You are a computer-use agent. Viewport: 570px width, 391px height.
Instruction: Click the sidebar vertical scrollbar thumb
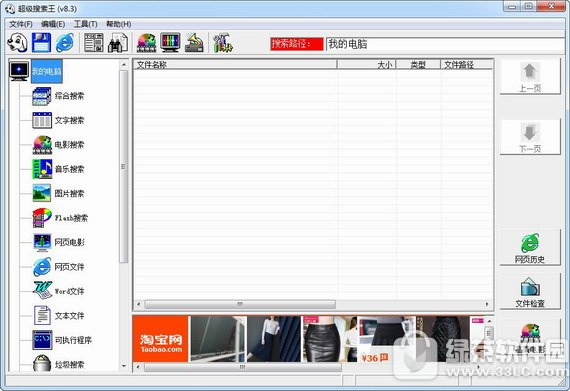[124, 166]
